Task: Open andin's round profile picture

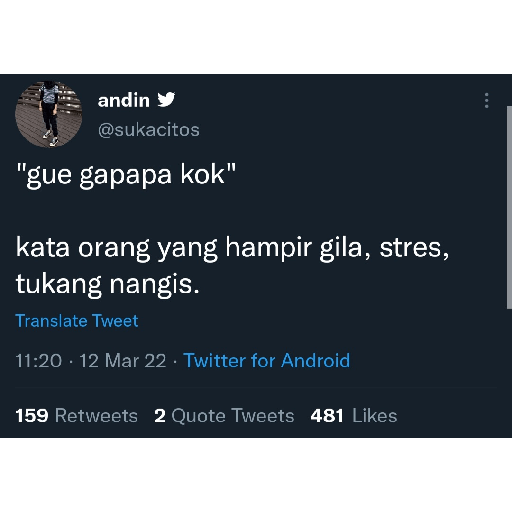Action: [x=49, y=114]
